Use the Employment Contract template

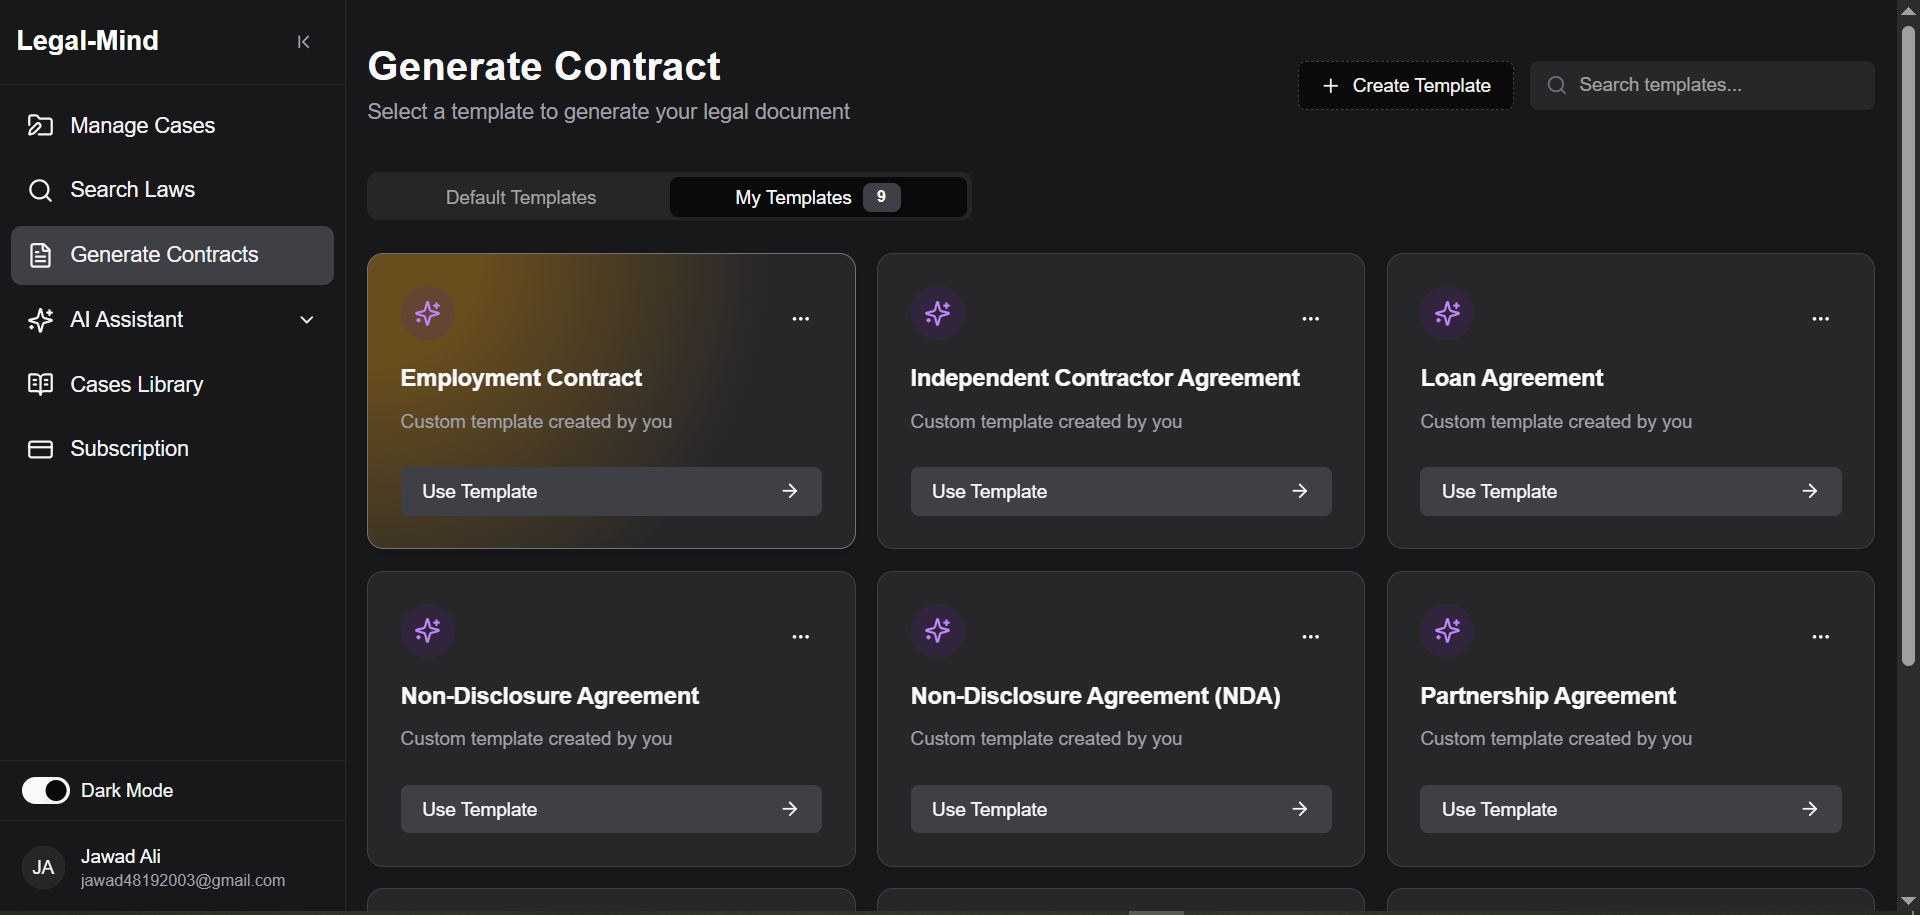click(x=611, y=491)
